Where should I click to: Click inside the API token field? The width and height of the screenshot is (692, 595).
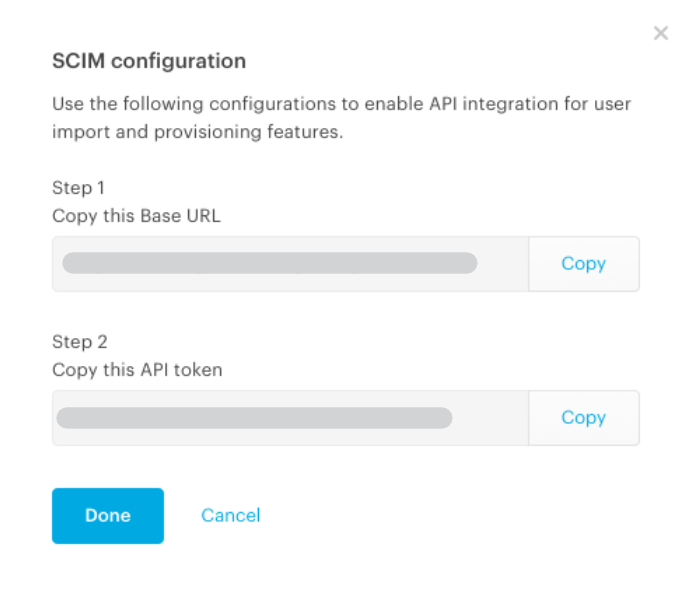(290, 418)
